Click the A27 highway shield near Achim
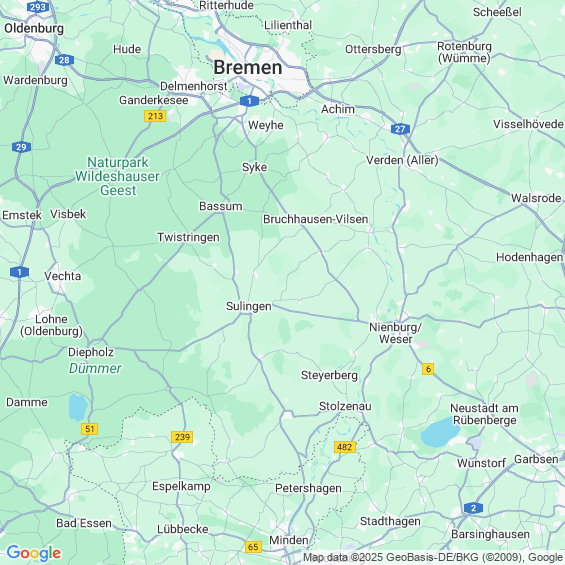The height and width of the screenshot is (565, 565). pos(400,129)
